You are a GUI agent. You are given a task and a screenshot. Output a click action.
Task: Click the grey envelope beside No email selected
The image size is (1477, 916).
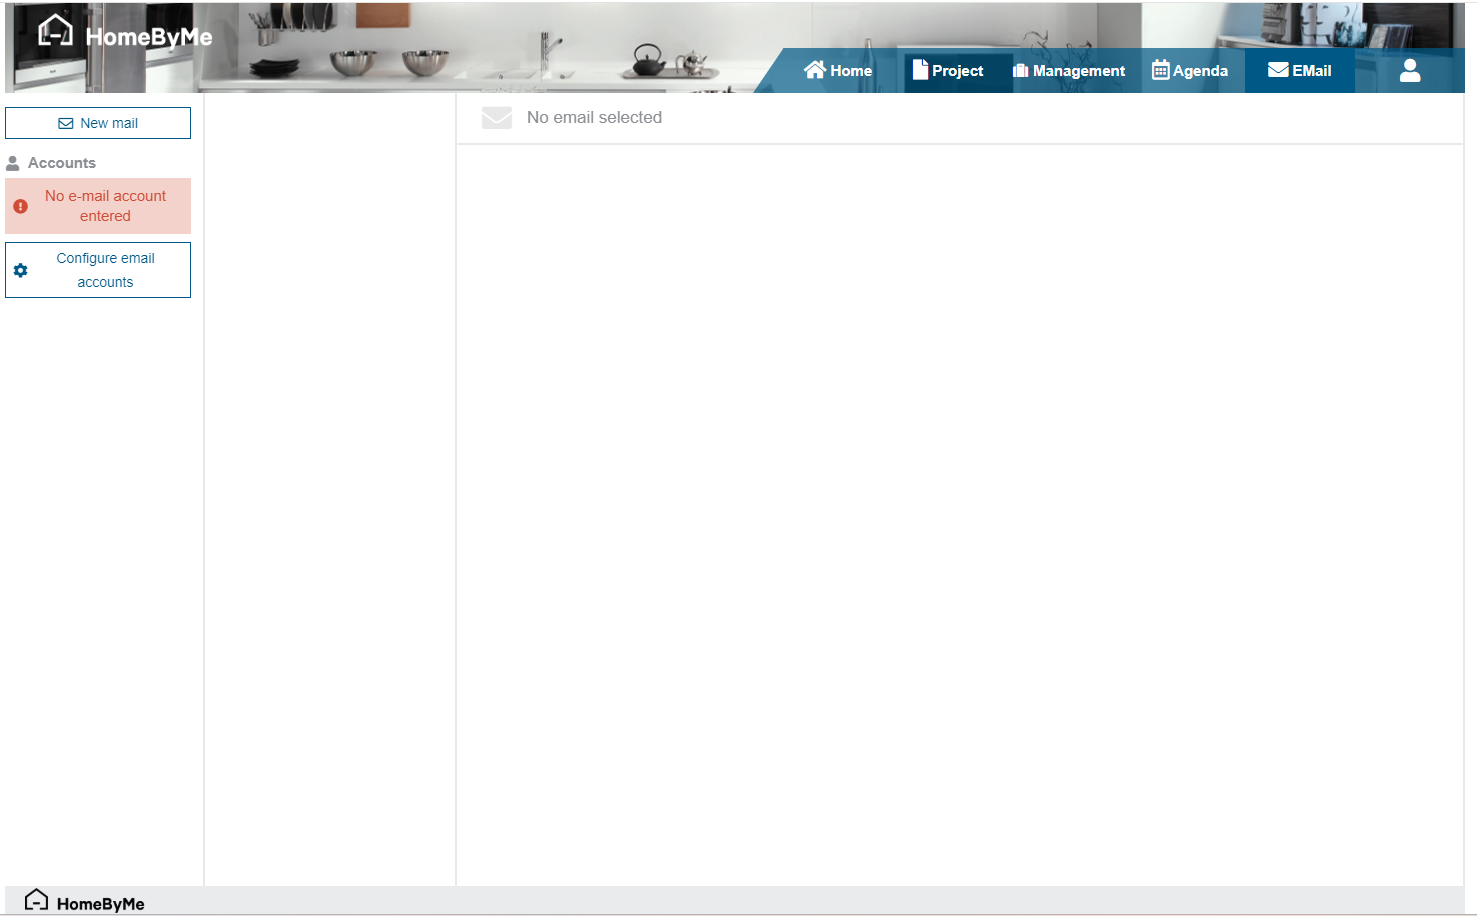(497, 118)
